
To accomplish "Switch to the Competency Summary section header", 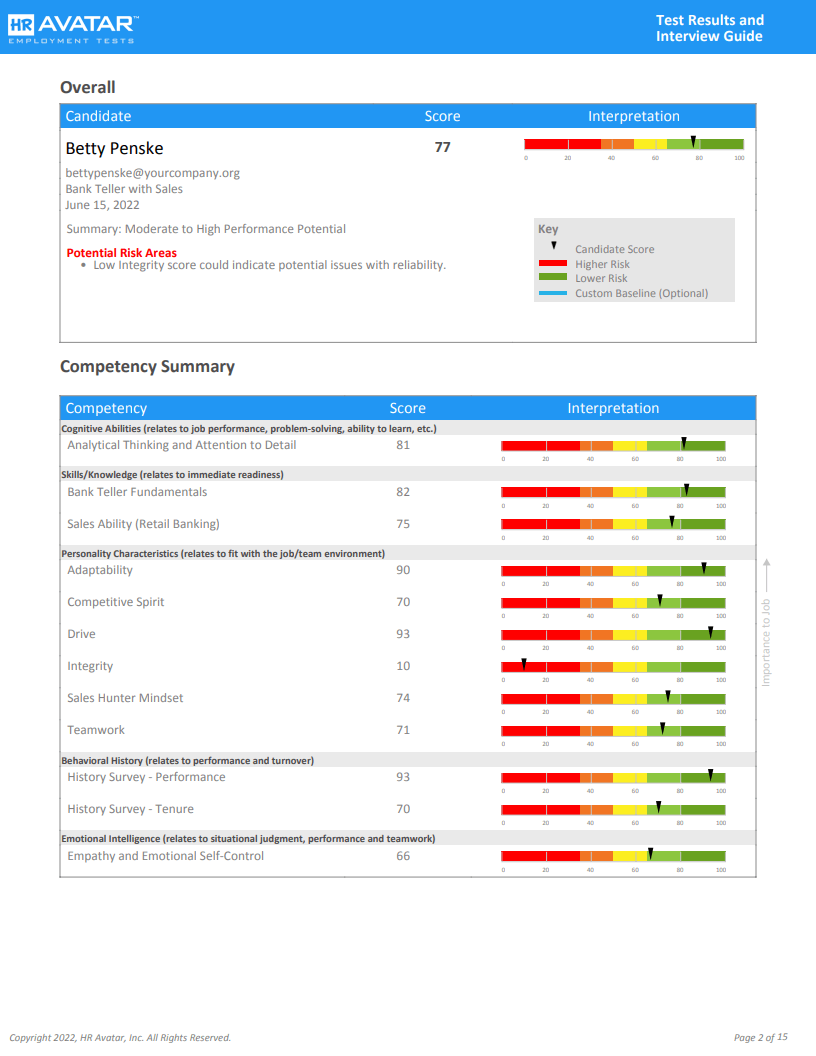I will click(148, 367).
